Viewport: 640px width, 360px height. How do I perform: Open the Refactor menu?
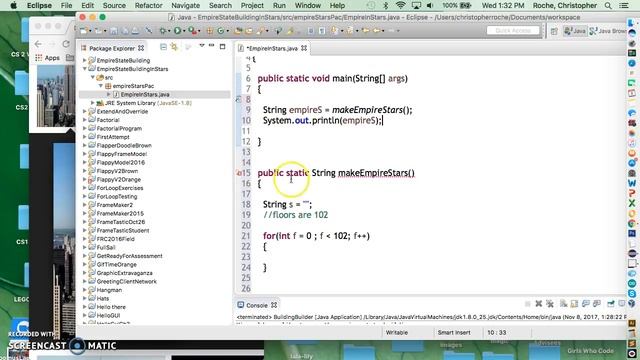149,6
